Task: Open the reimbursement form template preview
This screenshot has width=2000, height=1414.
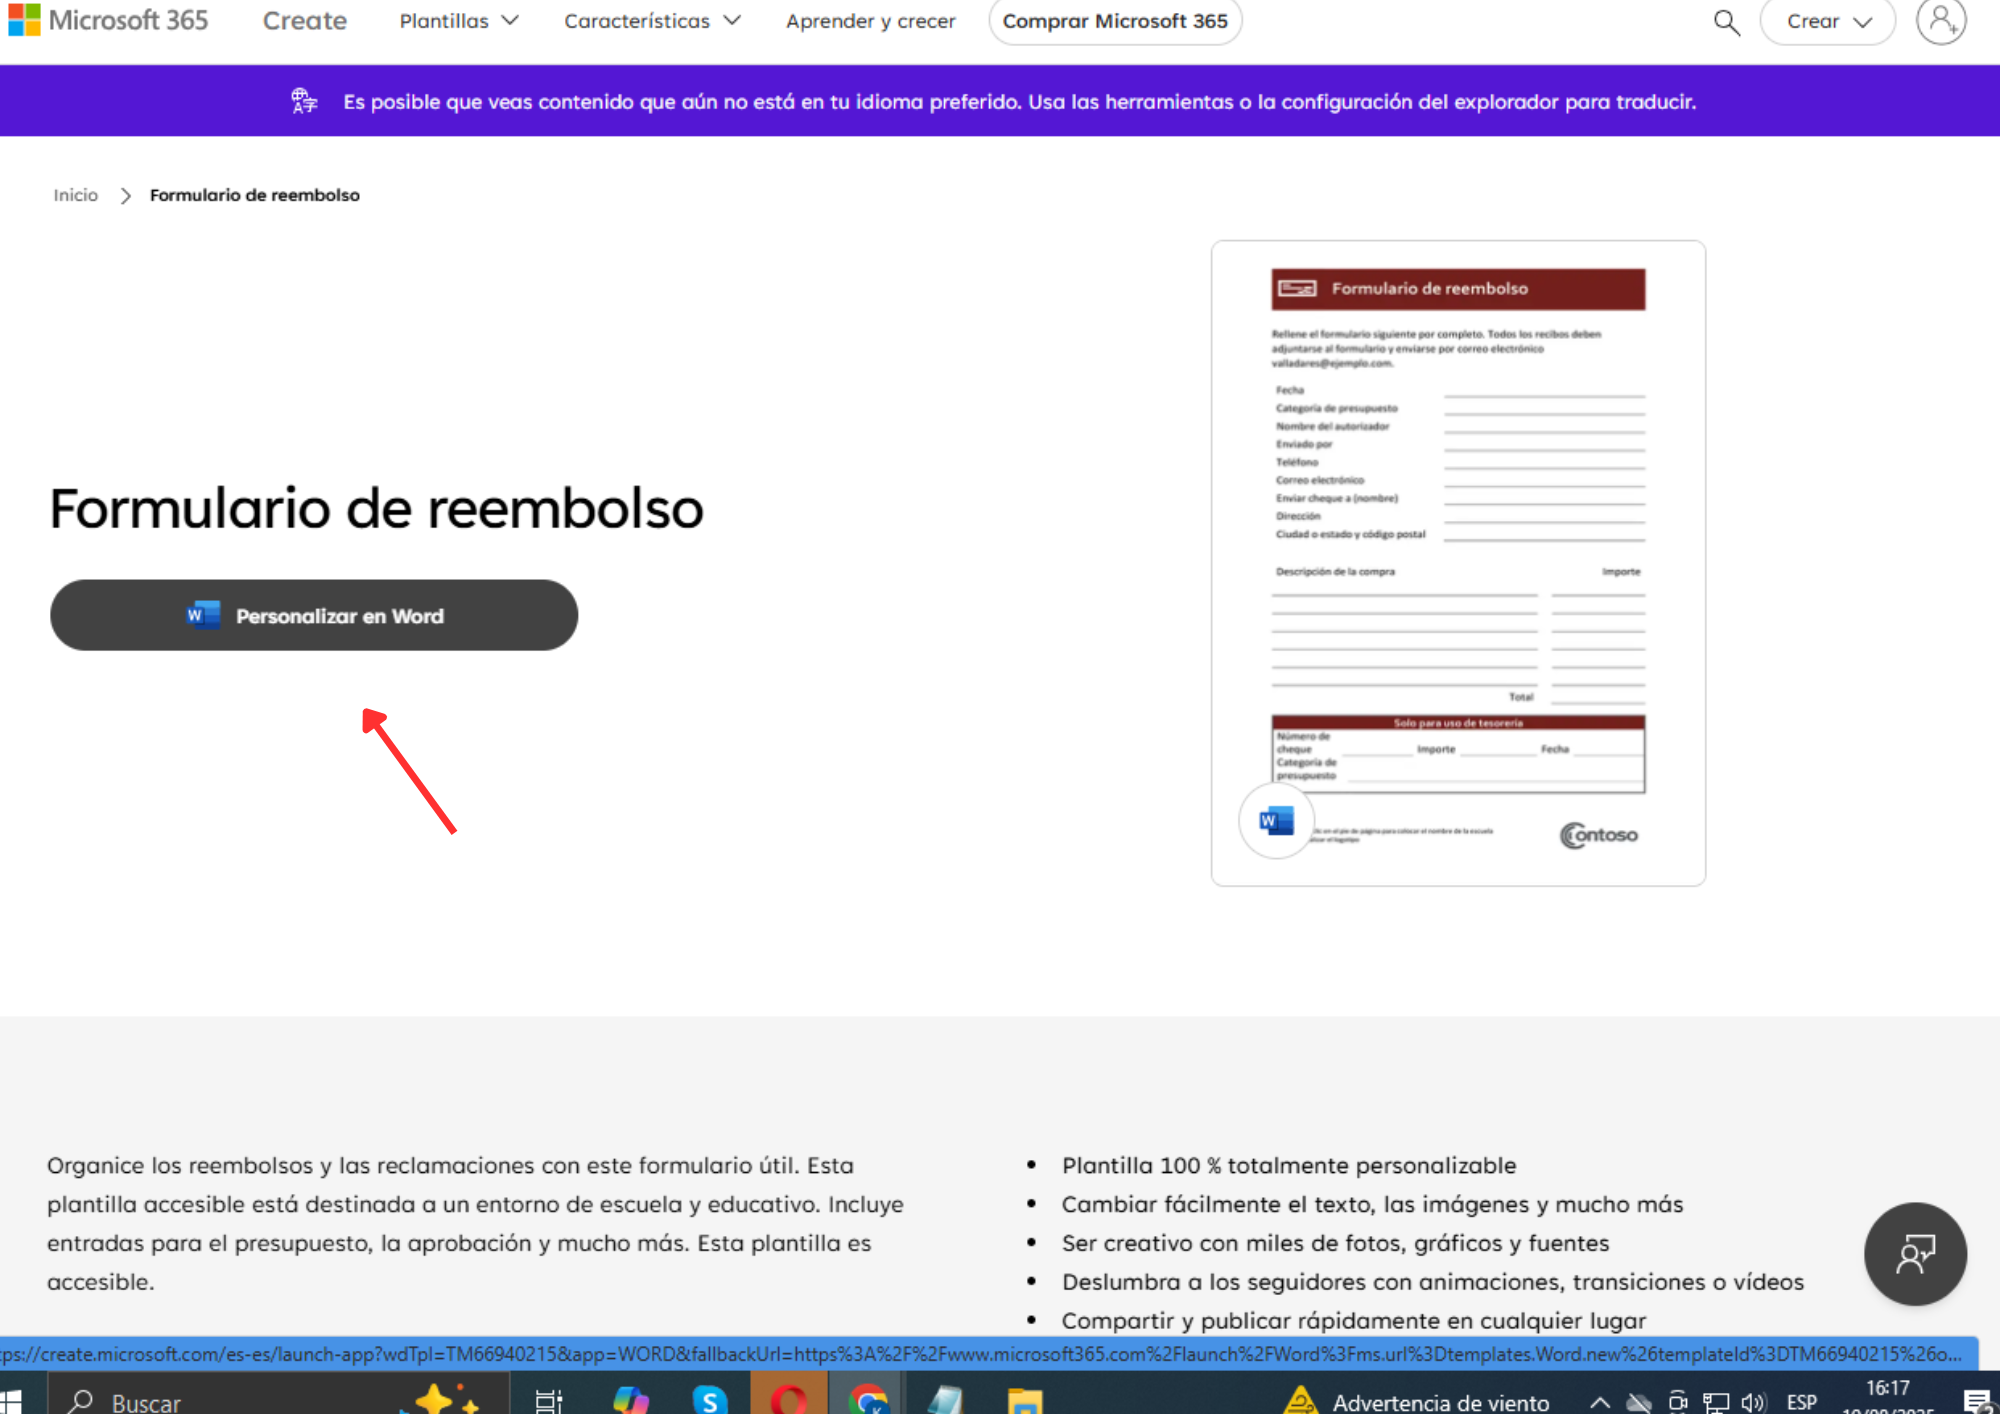Action: (x=1458, y=563)
